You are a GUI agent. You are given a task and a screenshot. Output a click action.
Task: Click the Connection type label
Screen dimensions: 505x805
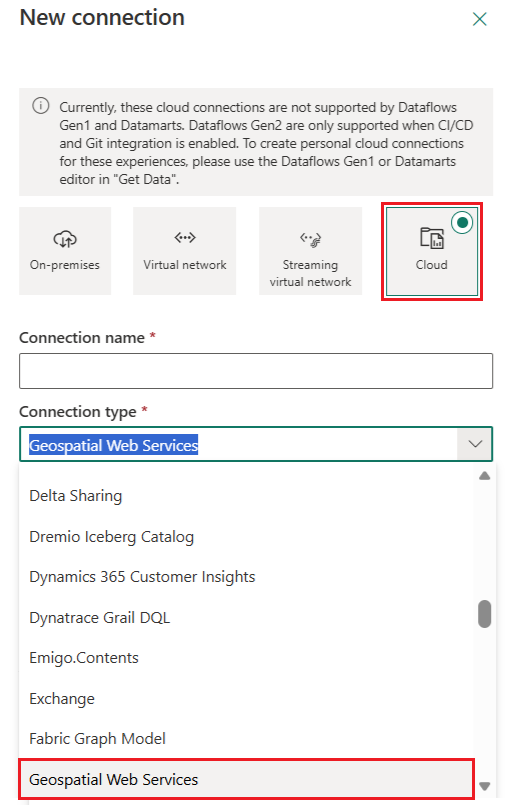pos(78,412)
